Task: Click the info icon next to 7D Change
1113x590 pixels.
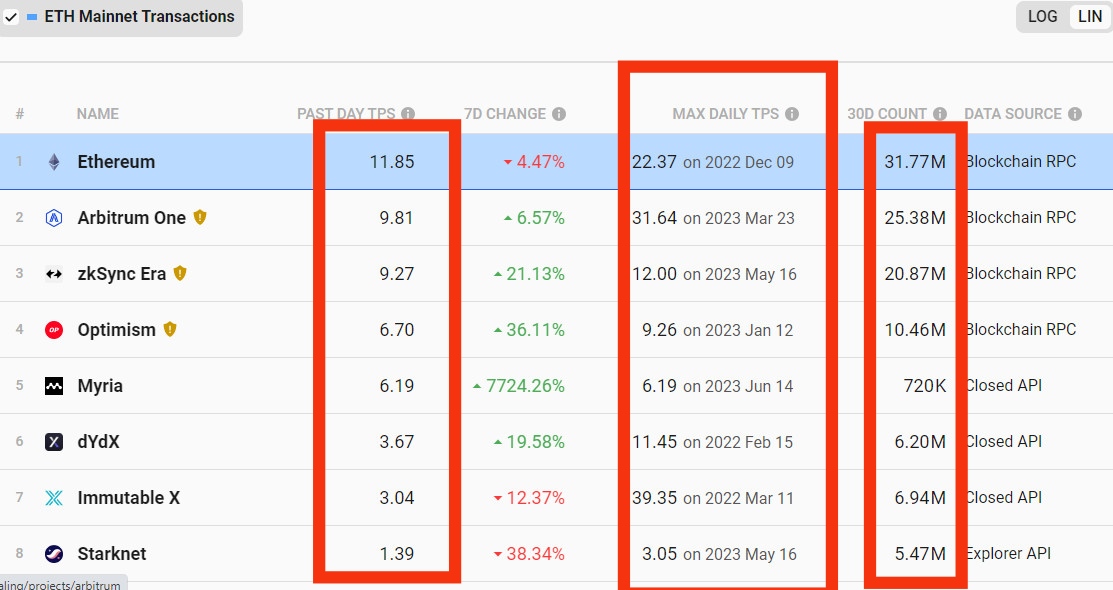Action: (559, 114)
